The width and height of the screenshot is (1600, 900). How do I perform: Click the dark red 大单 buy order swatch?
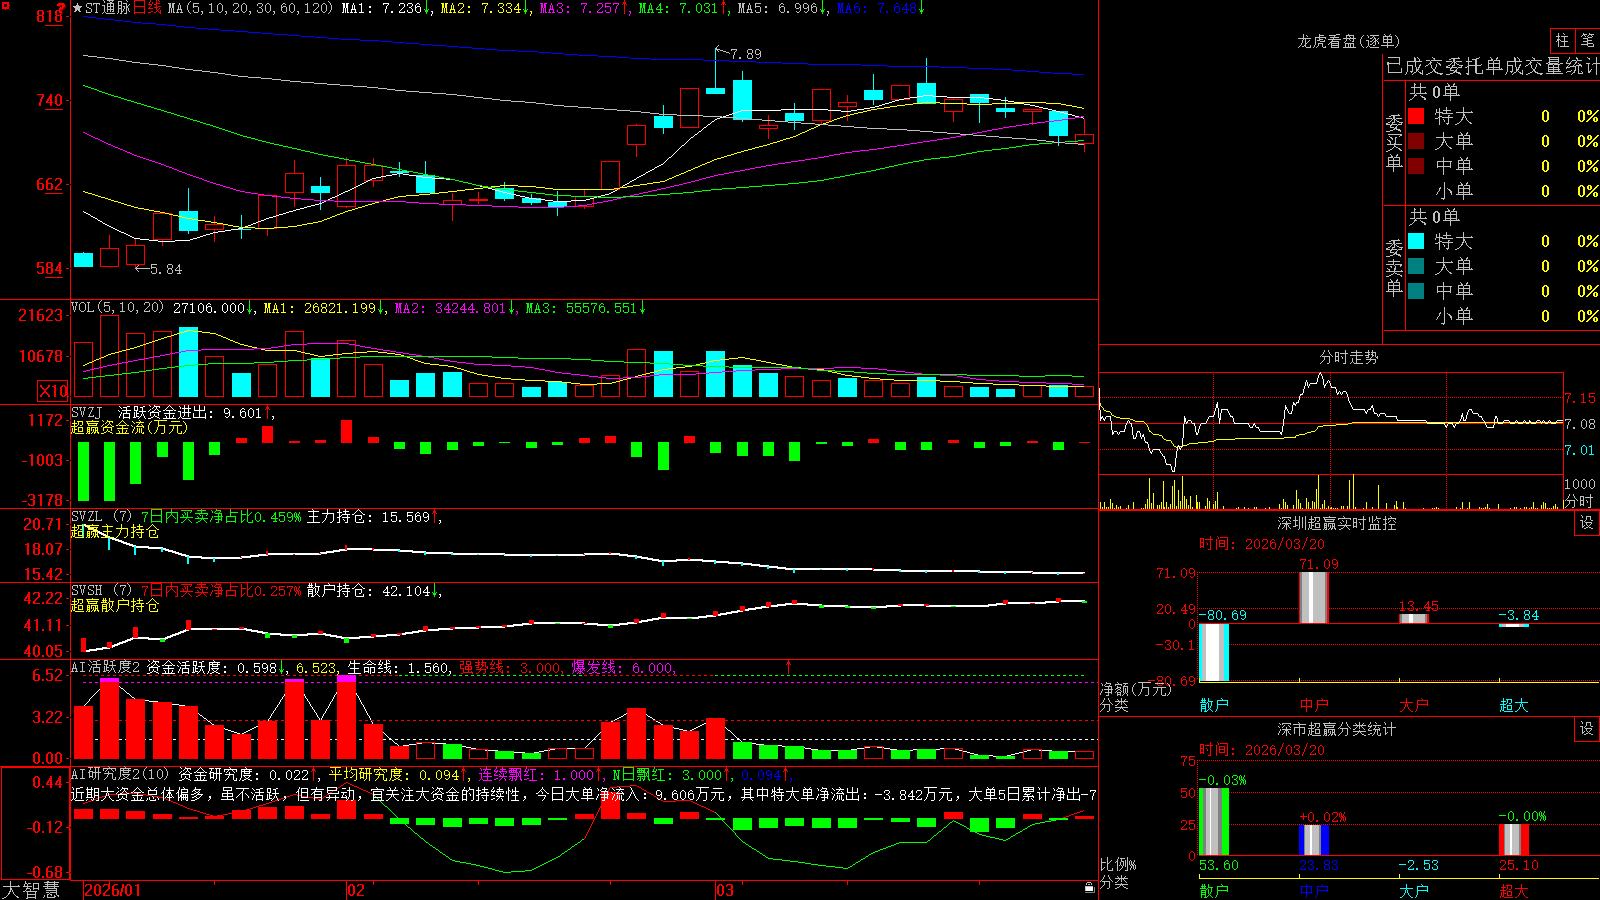coord(1416,141)
